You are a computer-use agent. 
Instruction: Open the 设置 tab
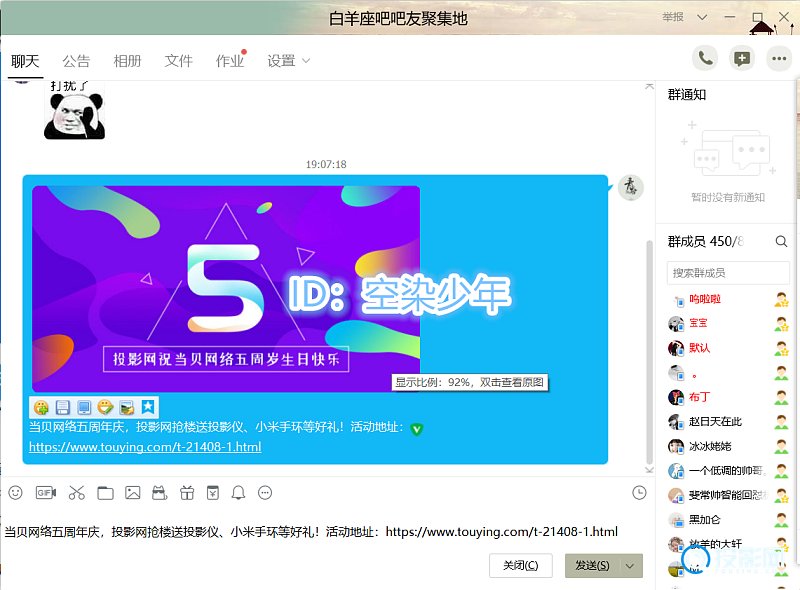[x=281, y=61]
